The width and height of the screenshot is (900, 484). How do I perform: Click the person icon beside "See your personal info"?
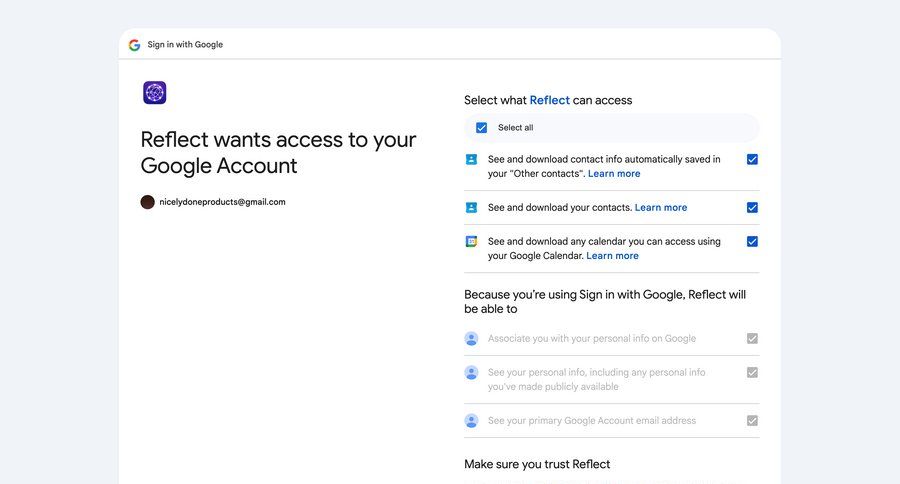(x=471, y=373)
